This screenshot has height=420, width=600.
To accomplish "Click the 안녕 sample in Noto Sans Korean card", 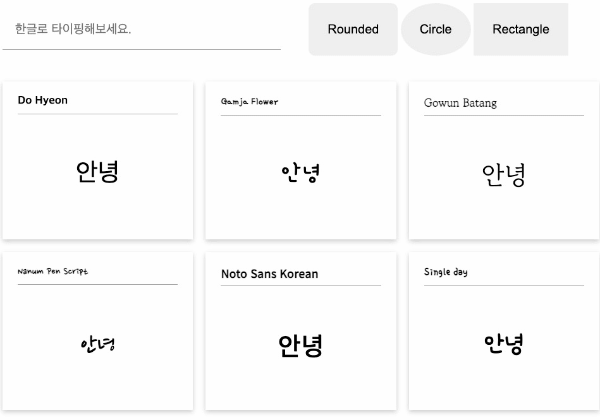I will click(x=300, y=346).
